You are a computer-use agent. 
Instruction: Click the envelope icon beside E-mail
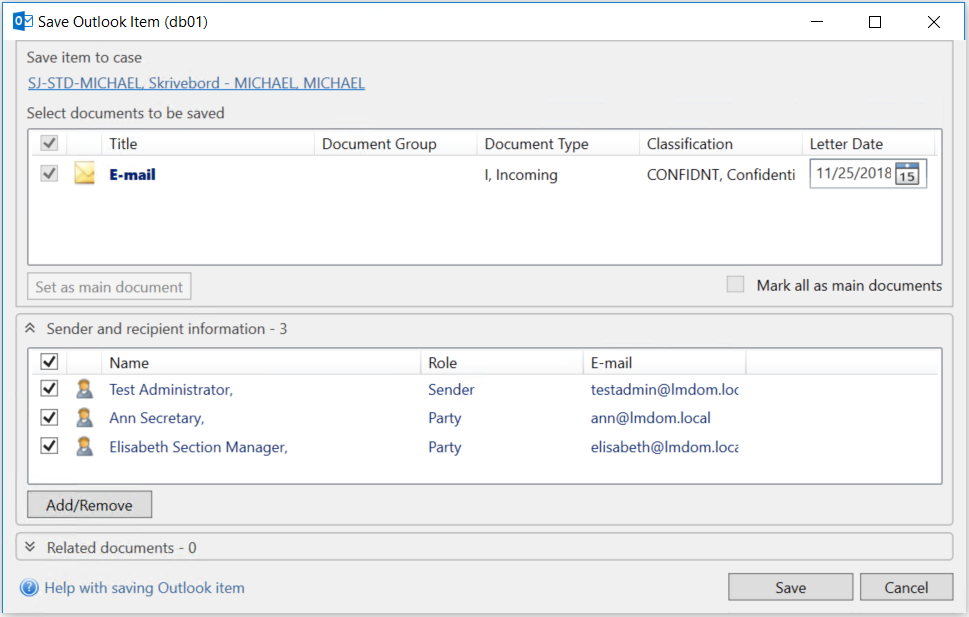(x=85, y=175)
